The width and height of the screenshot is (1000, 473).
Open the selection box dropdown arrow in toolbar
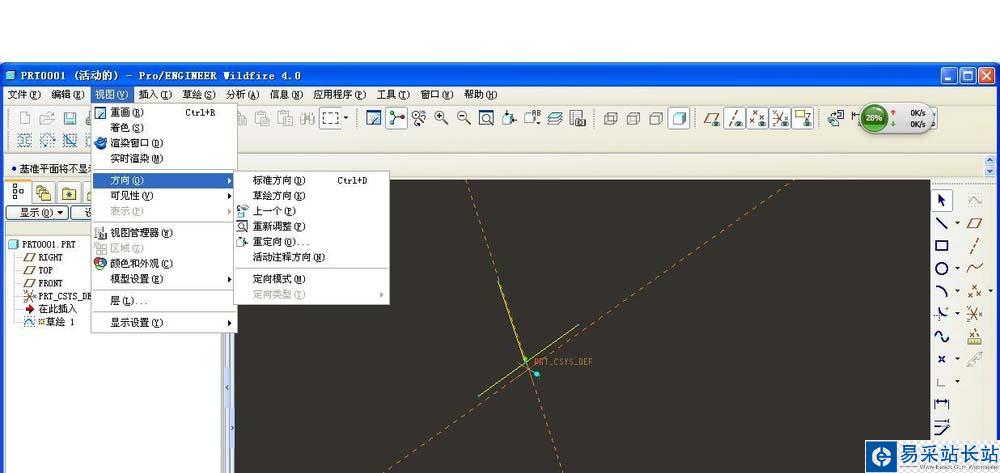pyautogui.click(x=346, y=118)
